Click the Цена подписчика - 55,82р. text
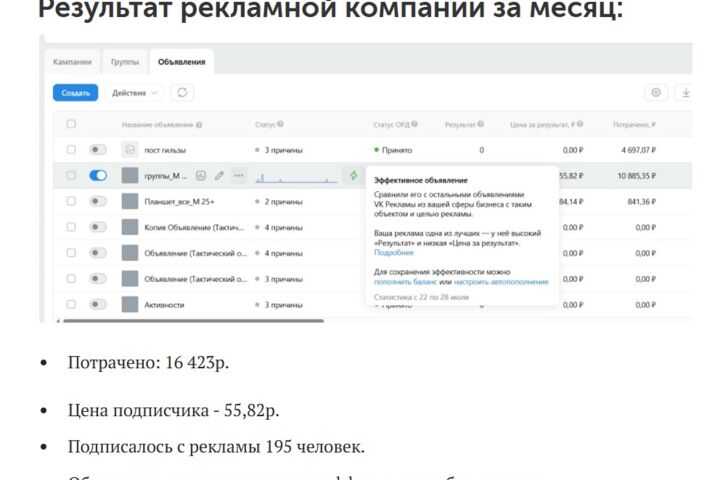Screen dimensions: 720x480 click(174, 410)
